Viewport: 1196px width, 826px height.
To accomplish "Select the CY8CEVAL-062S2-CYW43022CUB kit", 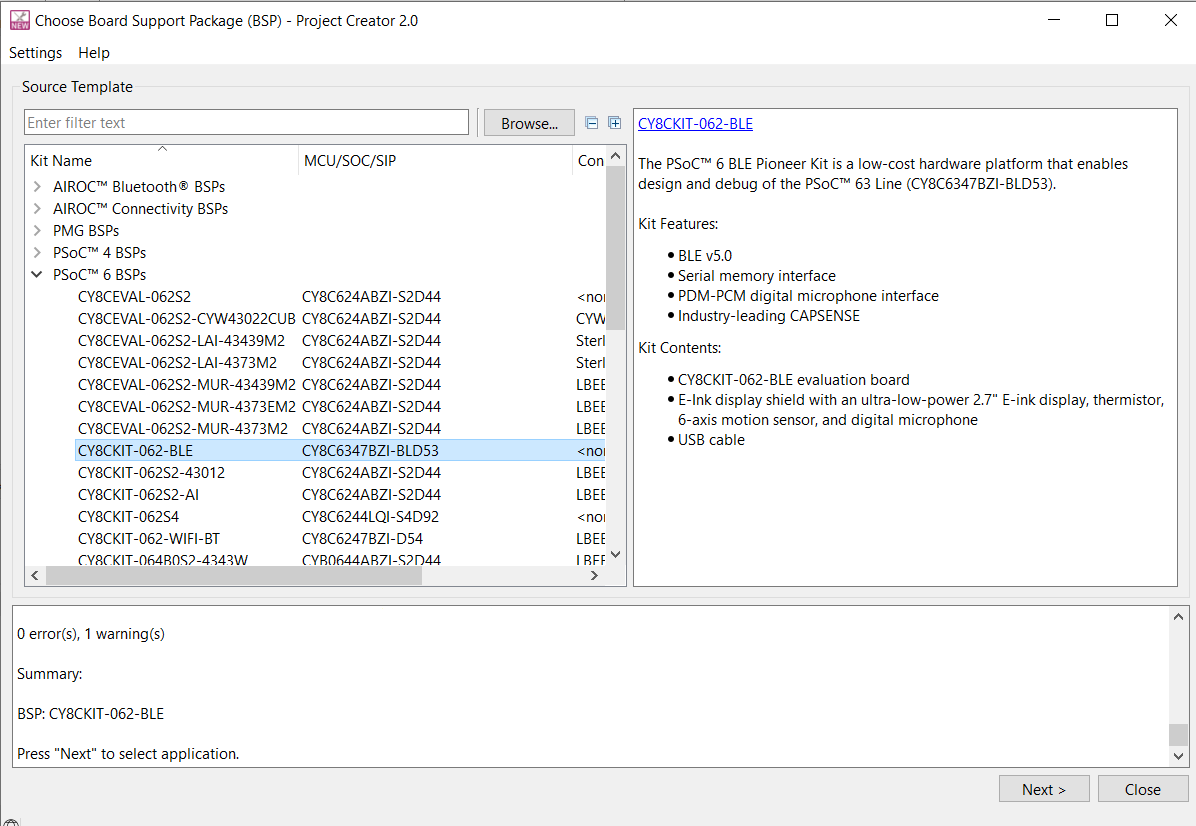I will pyautogui.click(x=186, y=319).
